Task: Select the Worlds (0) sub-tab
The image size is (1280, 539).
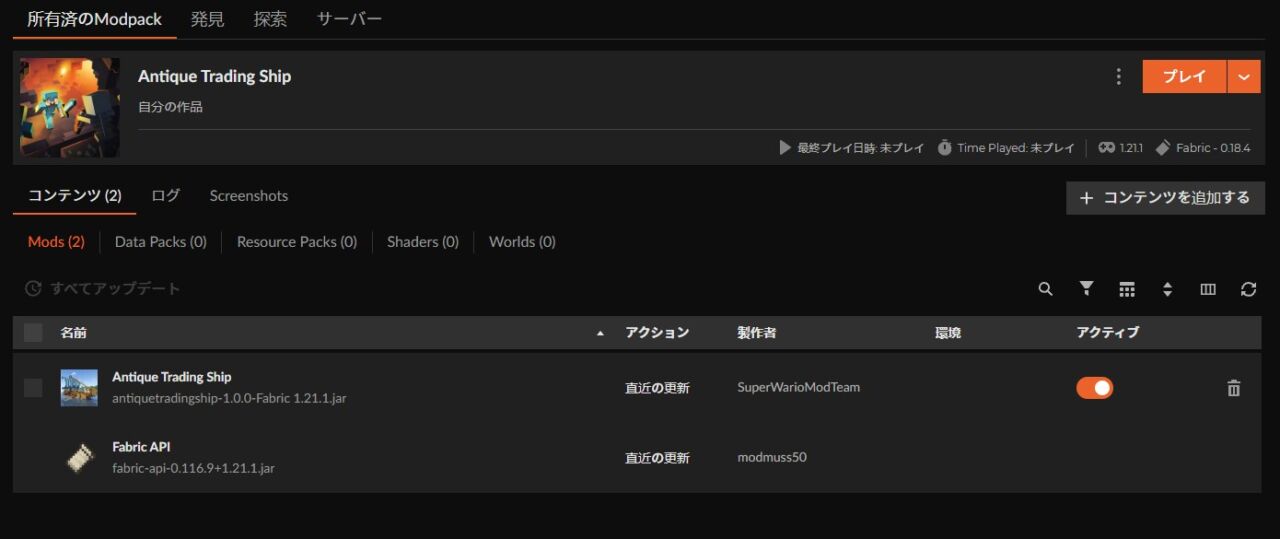Action: click(522, 242)
